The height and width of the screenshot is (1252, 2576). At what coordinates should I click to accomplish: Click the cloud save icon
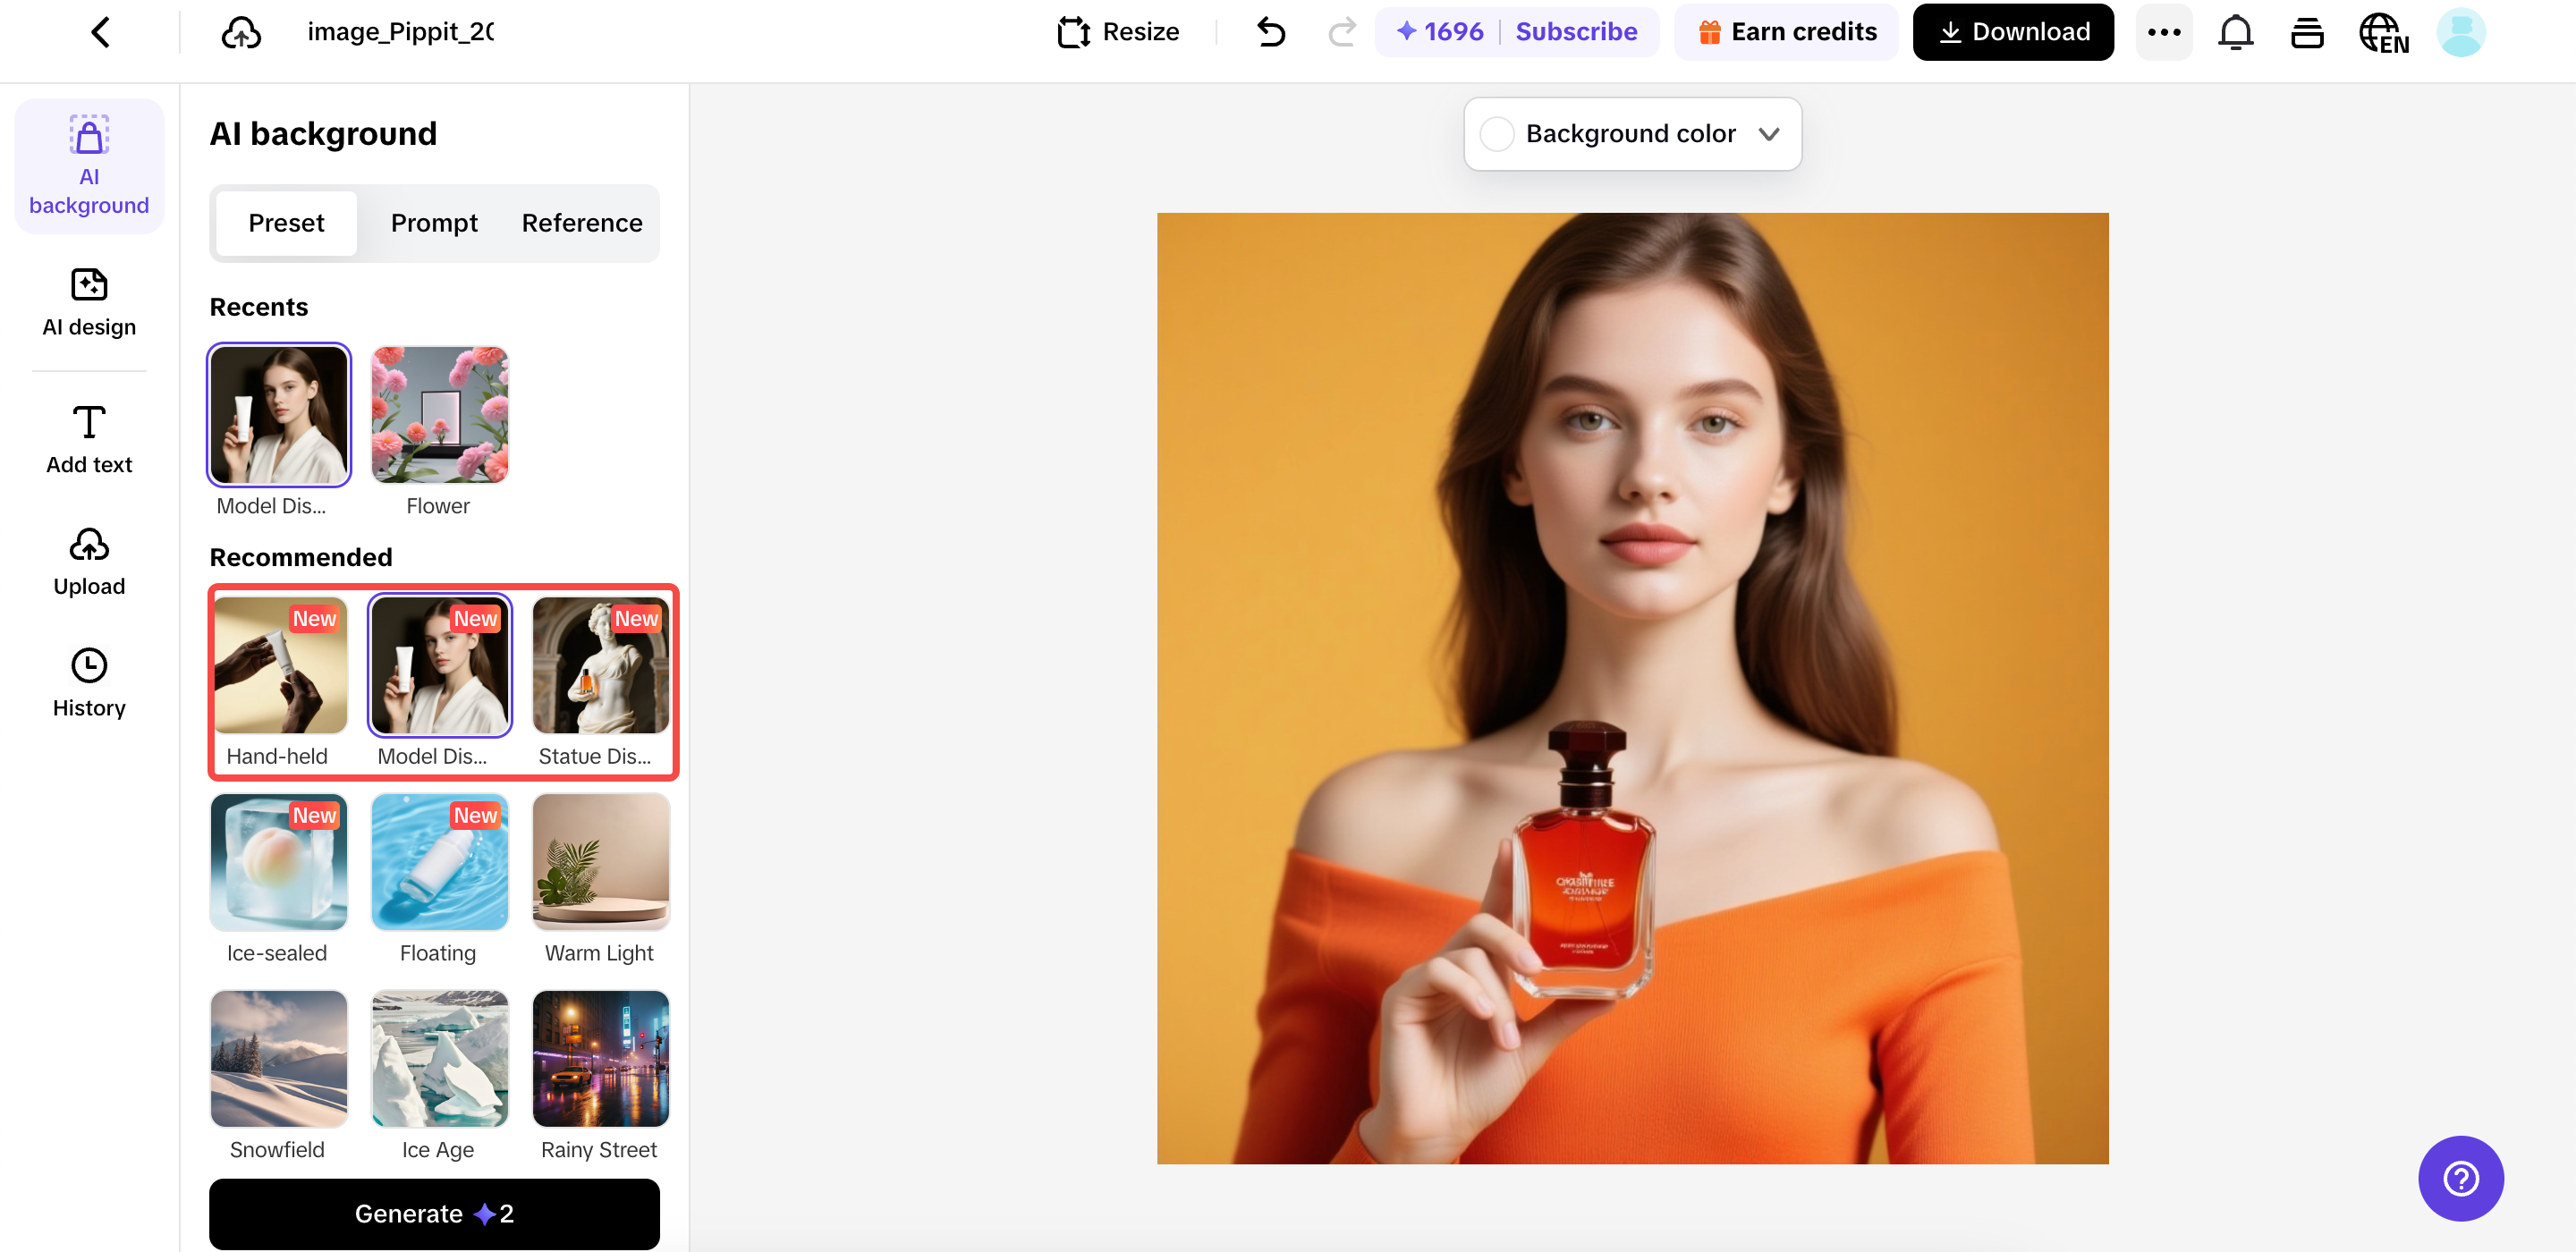[x=241, y=32]
